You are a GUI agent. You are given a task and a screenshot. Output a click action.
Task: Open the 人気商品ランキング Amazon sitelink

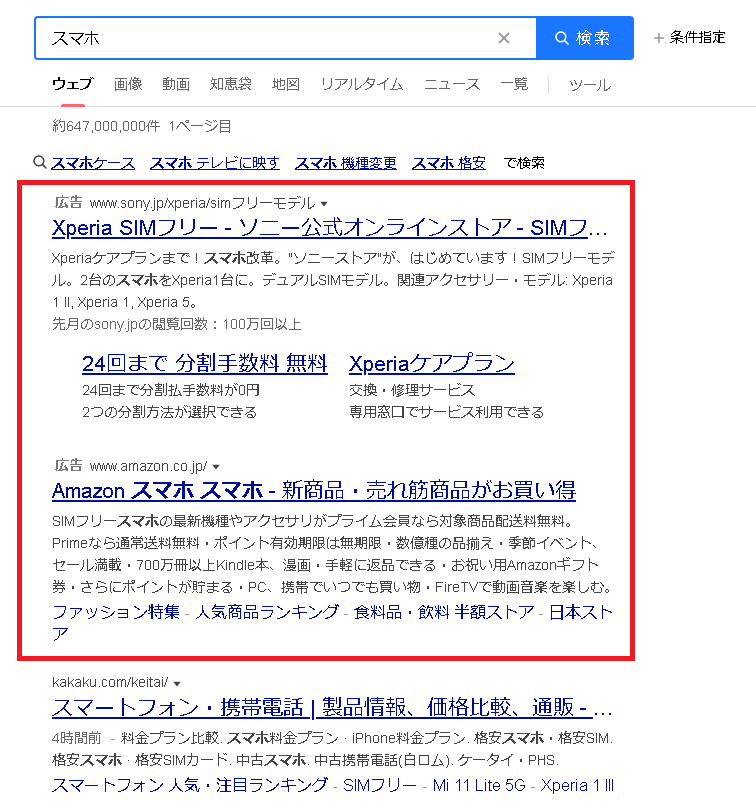coord(267,612)
